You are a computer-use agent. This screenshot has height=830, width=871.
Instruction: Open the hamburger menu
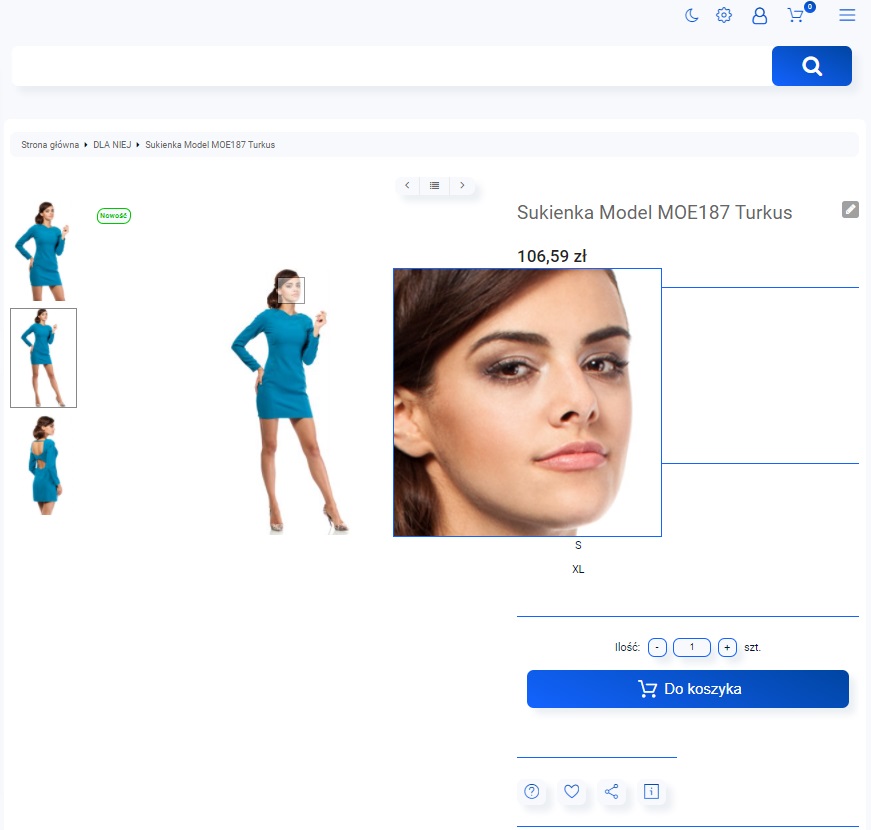coord(847,15)
